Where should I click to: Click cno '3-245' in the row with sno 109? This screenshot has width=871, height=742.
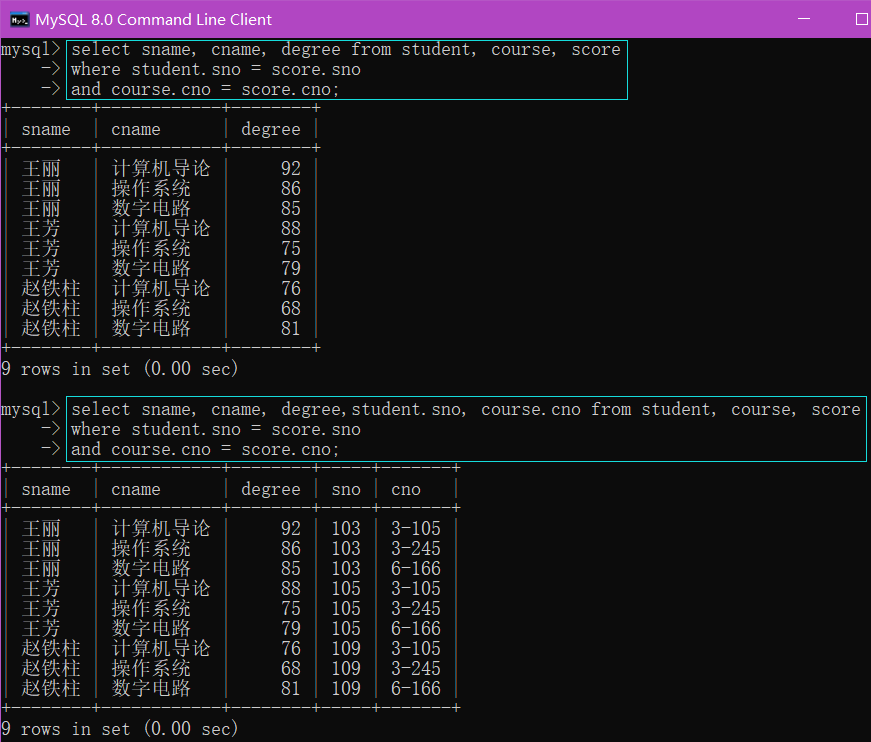pyautogui.click(x=416, y=668)
